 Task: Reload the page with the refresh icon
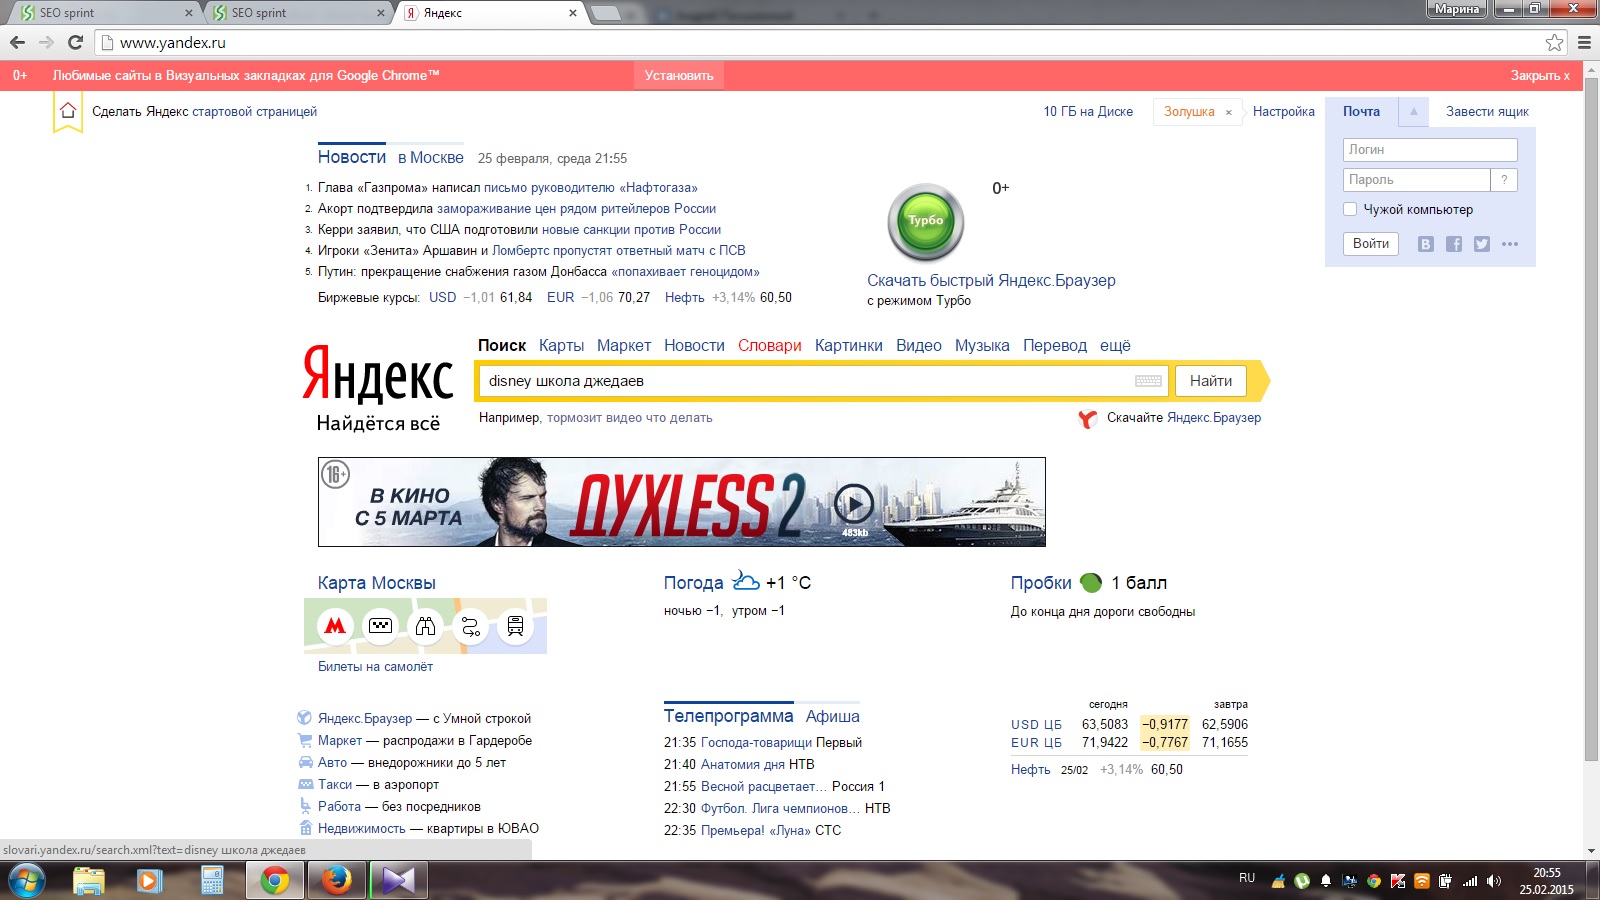click(x=75, y=42)
